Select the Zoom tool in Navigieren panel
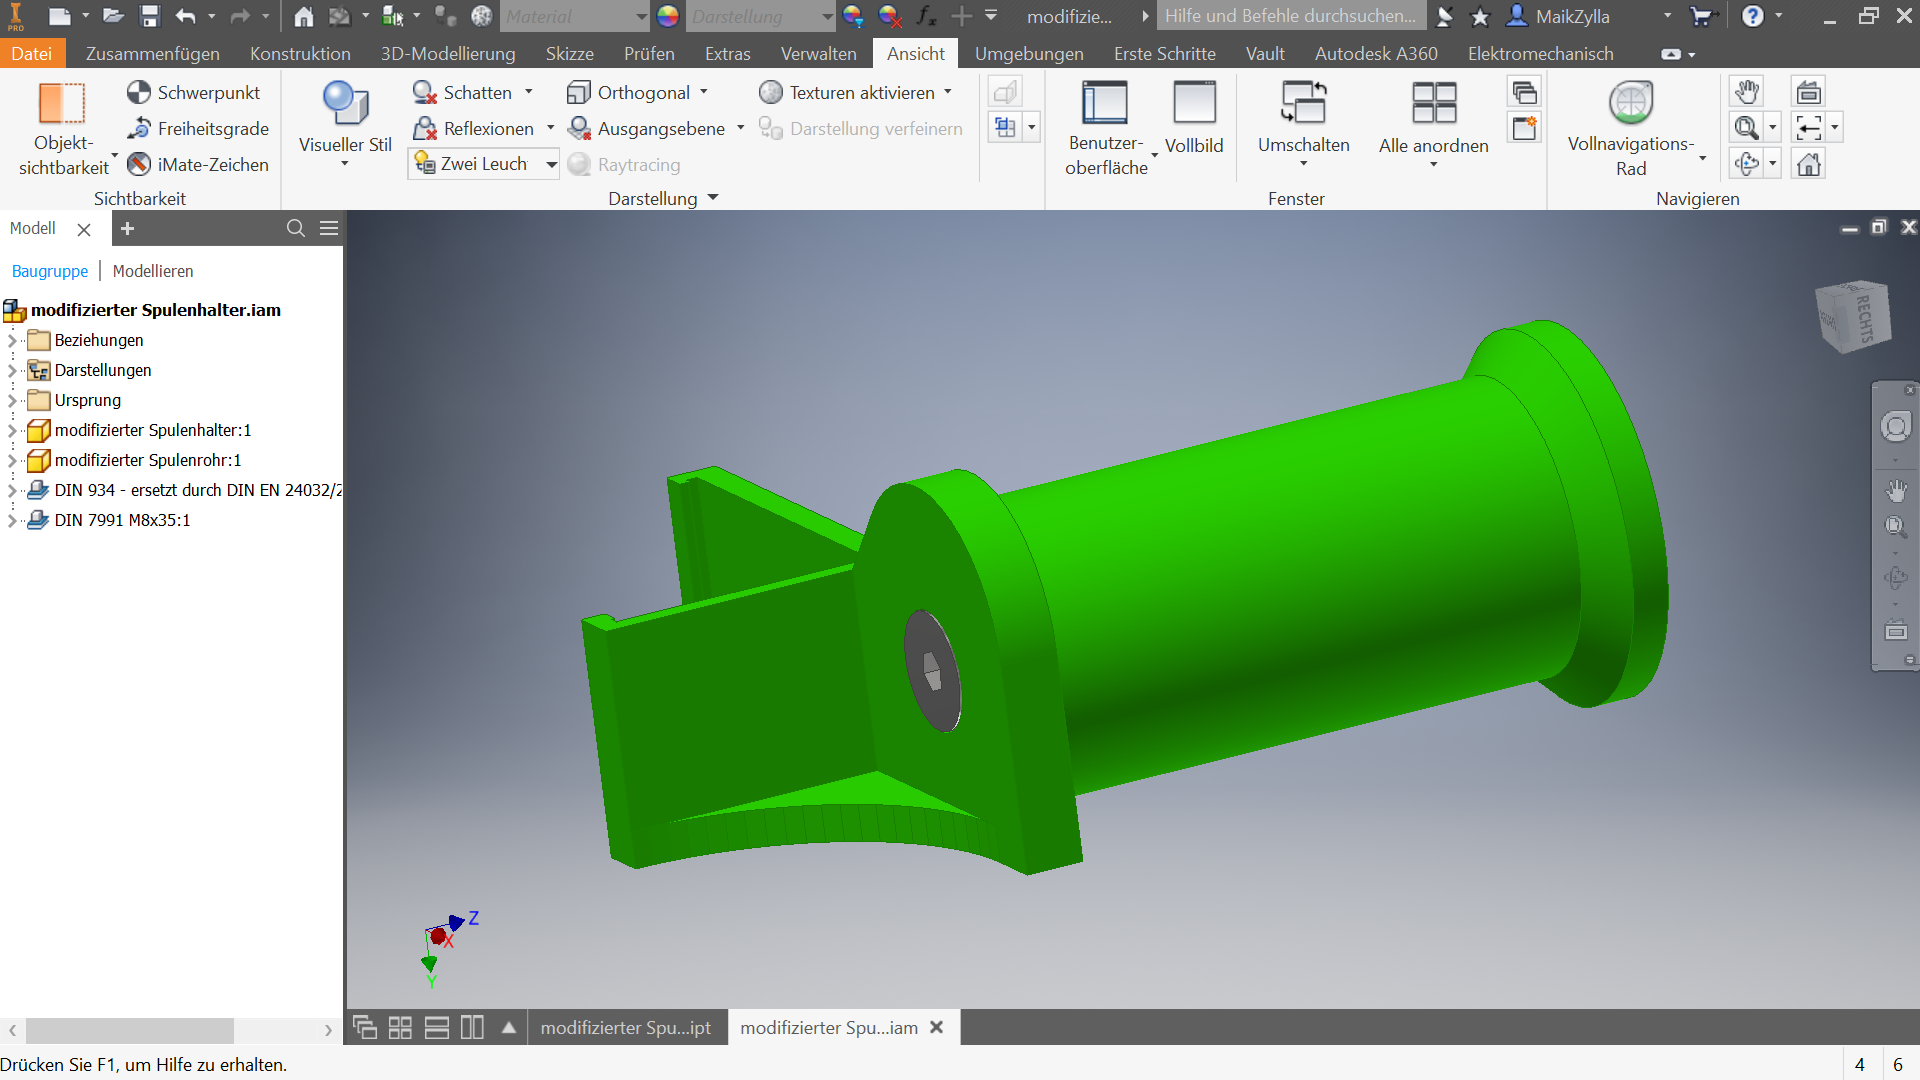The height and width of the screenshot is (1080, 1920). [1747, 128]
